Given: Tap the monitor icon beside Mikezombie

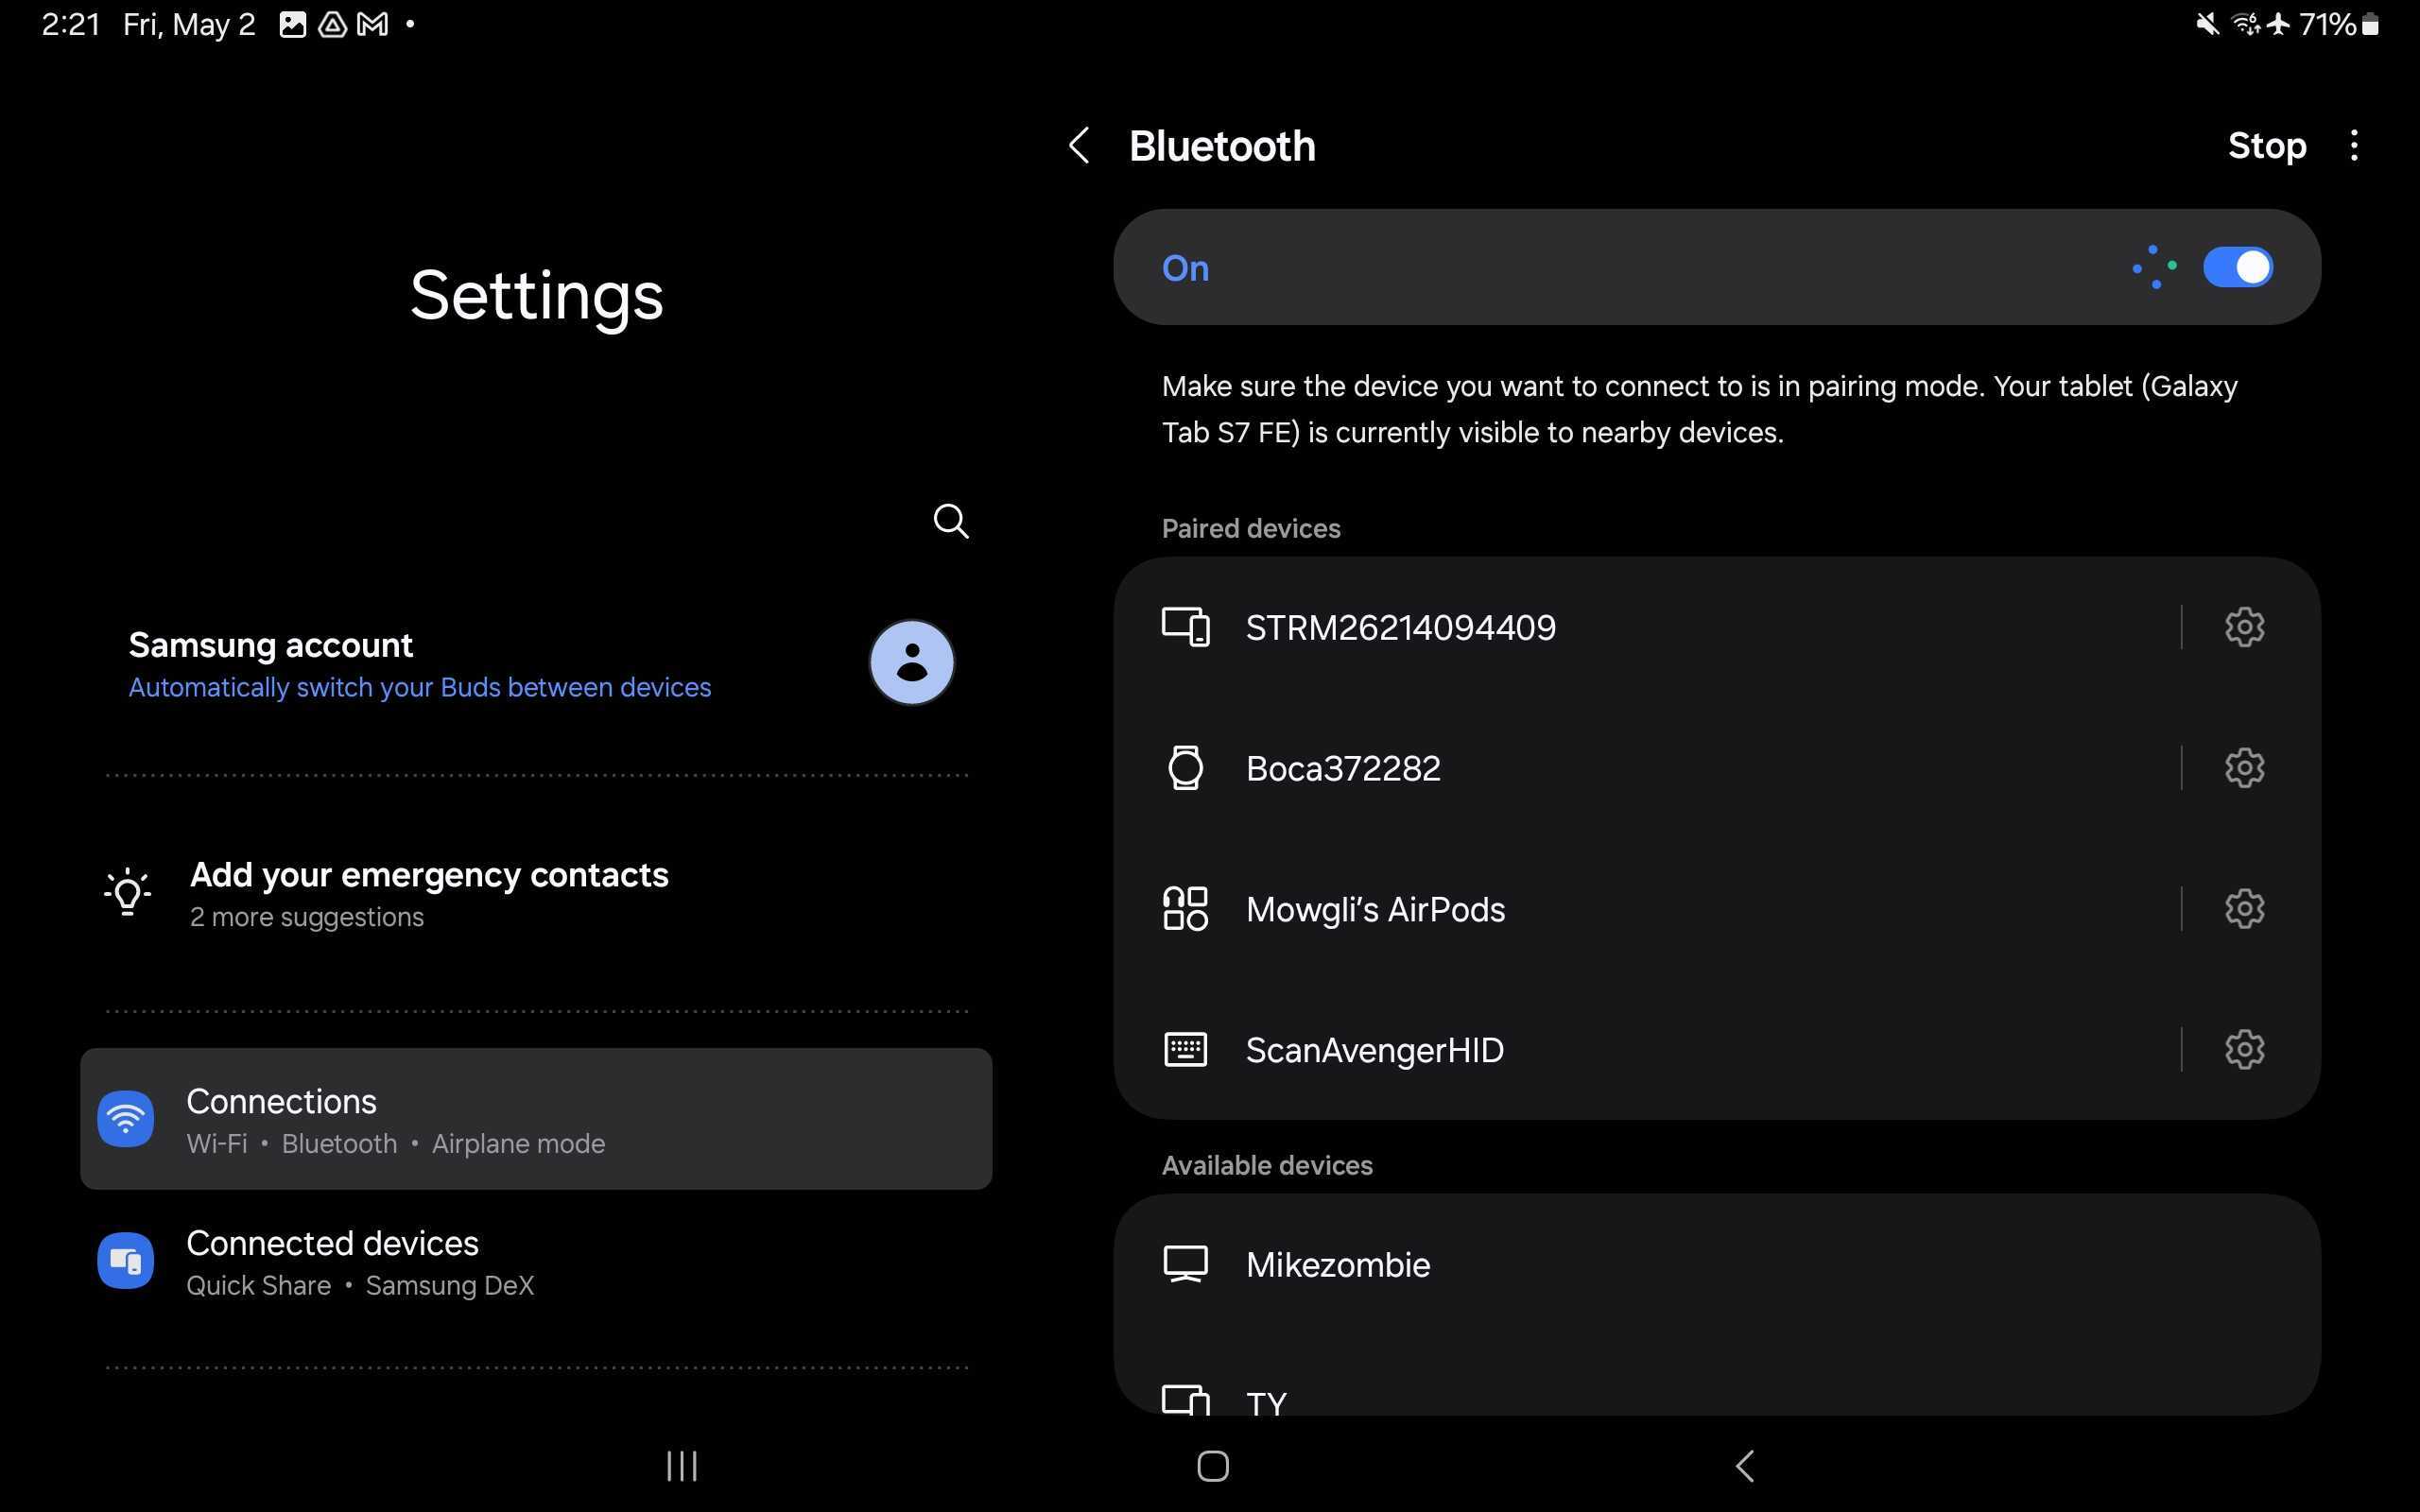Looking at the screenshot, I should 1186,1264.
